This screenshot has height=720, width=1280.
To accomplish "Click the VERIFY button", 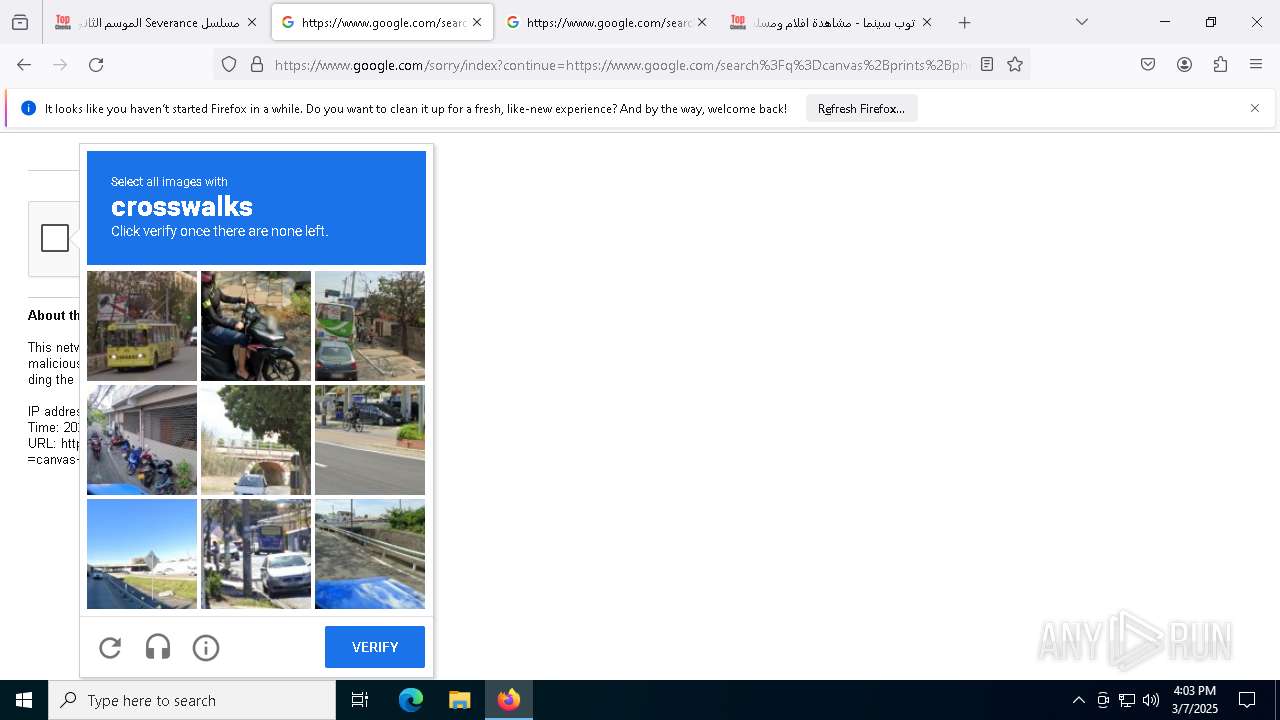I will [x=375, y=647].
